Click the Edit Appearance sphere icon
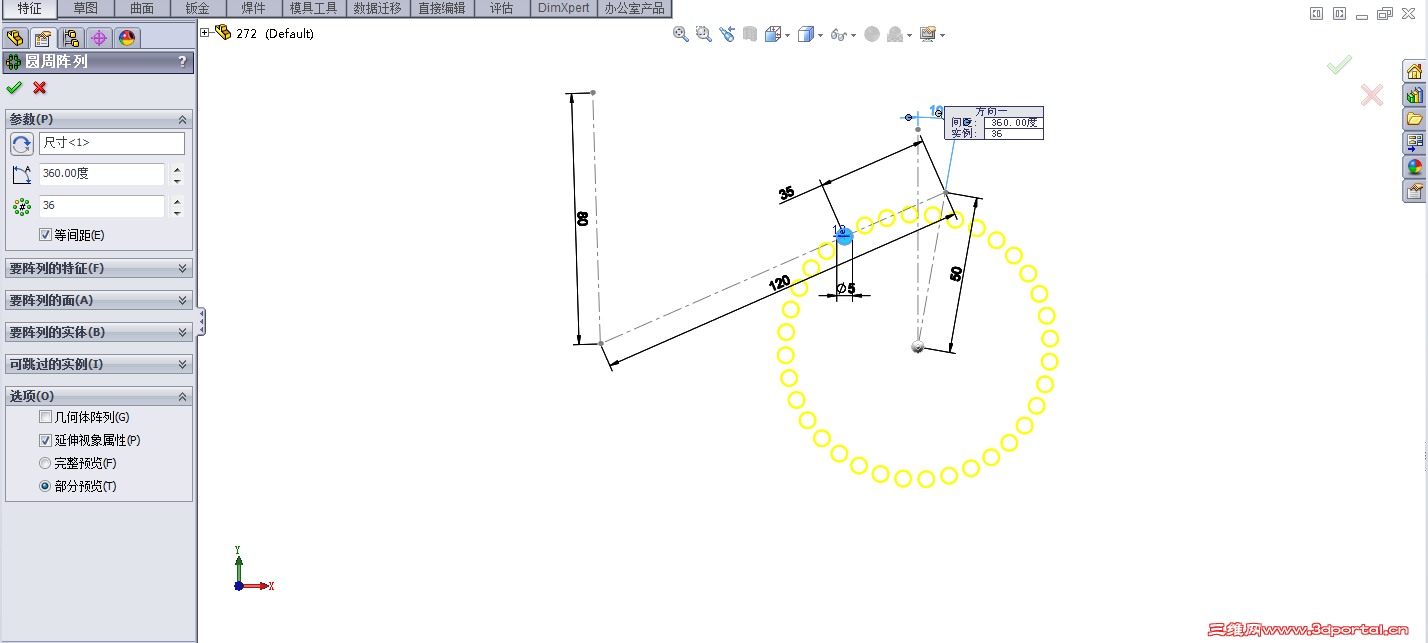Image resolution: width=1428 pixels, height=643 pixels. (x=872, y=34)
